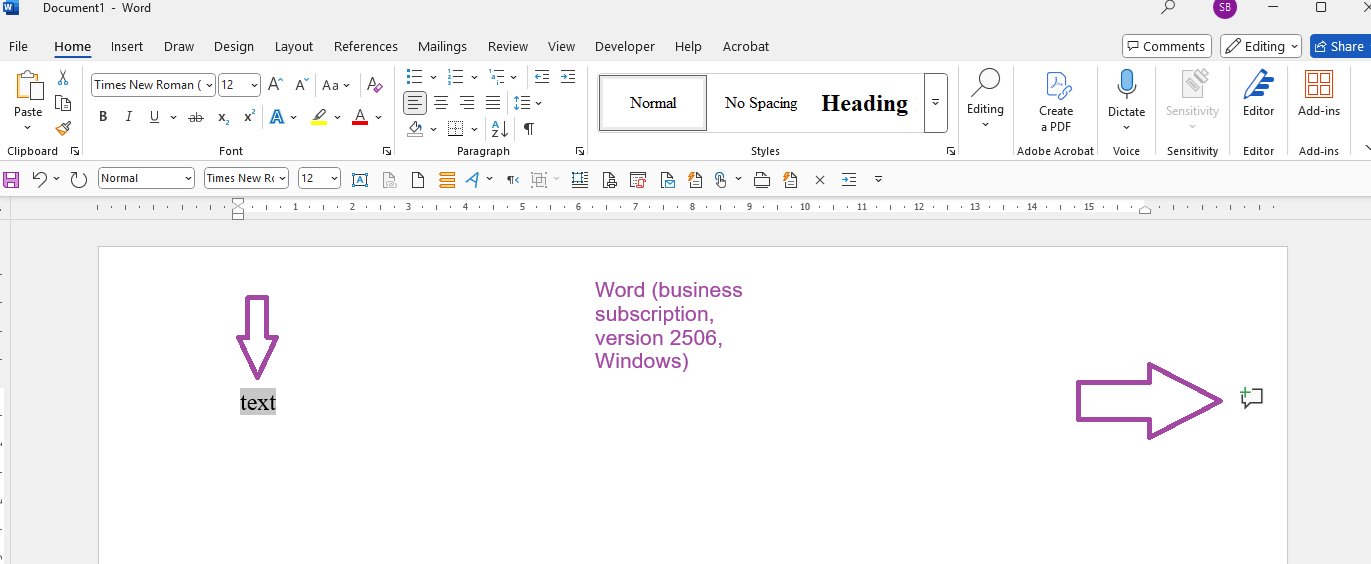The height and width of the screenshot is (564, 1371).
Task: Apply superscript formatting
Action: (x=249, y=117)
